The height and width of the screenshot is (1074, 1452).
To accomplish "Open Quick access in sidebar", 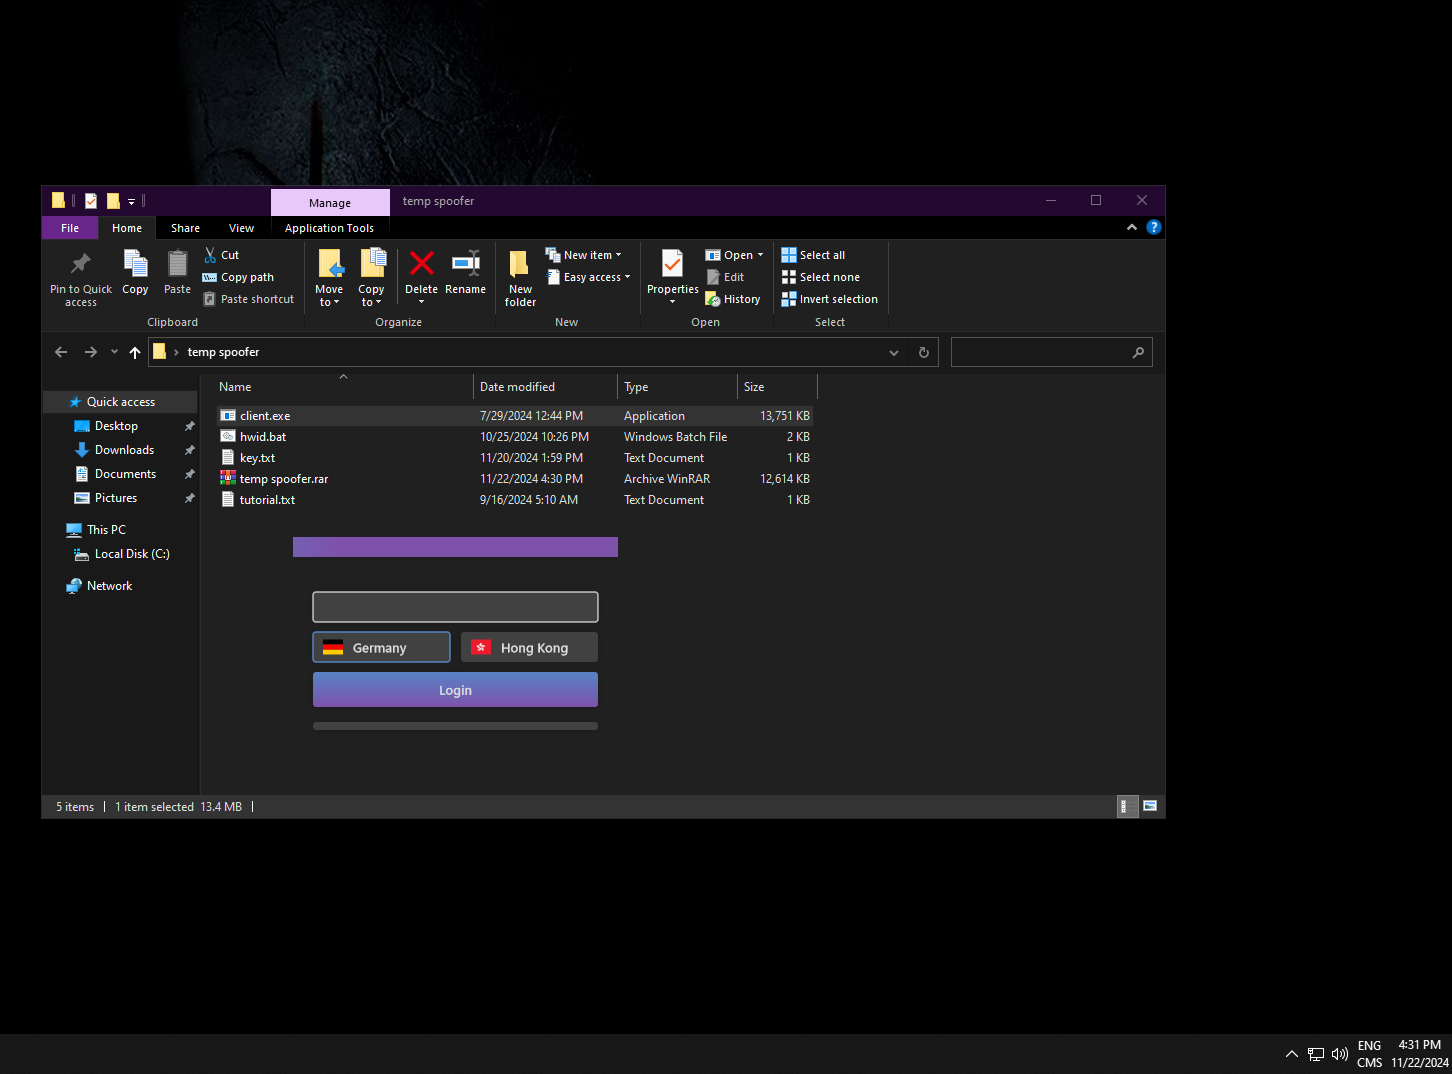I will [x=120, y=402].
